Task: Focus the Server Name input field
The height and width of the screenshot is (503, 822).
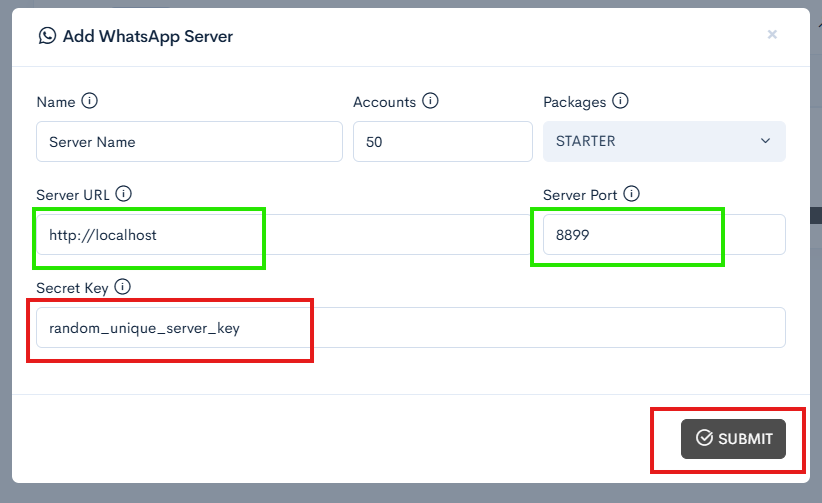Action: 189,142
